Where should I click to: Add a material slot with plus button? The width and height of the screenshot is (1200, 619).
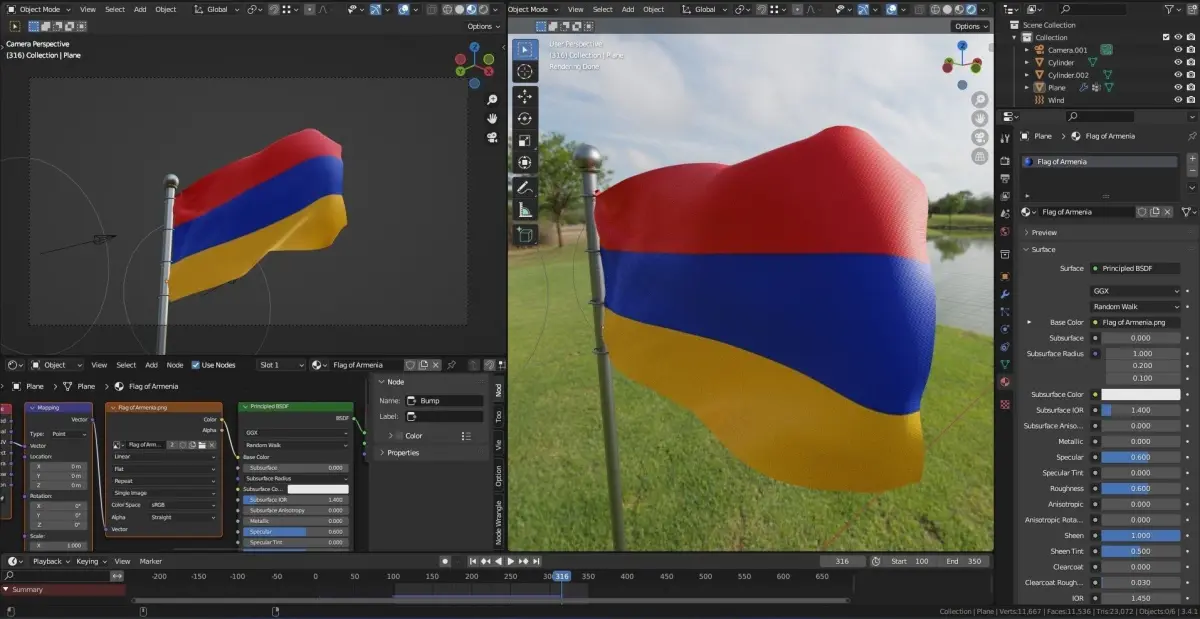tap(1191, 160)
